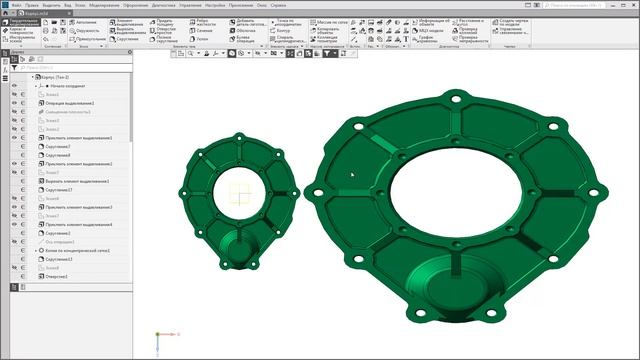Viewport: 640px width, 360px height.
Task: Open Информация об объекте tool
Action: click(431, 22)
